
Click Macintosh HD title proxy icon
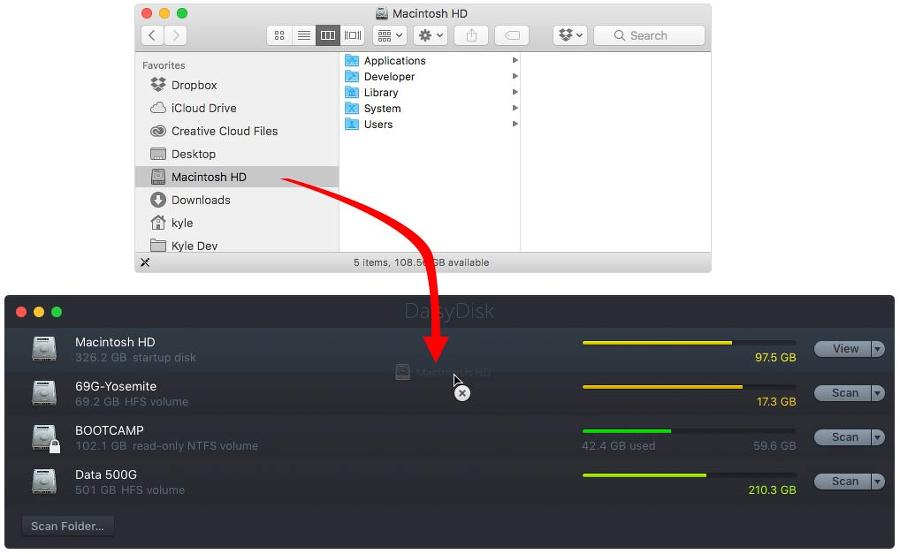[382, 13]
